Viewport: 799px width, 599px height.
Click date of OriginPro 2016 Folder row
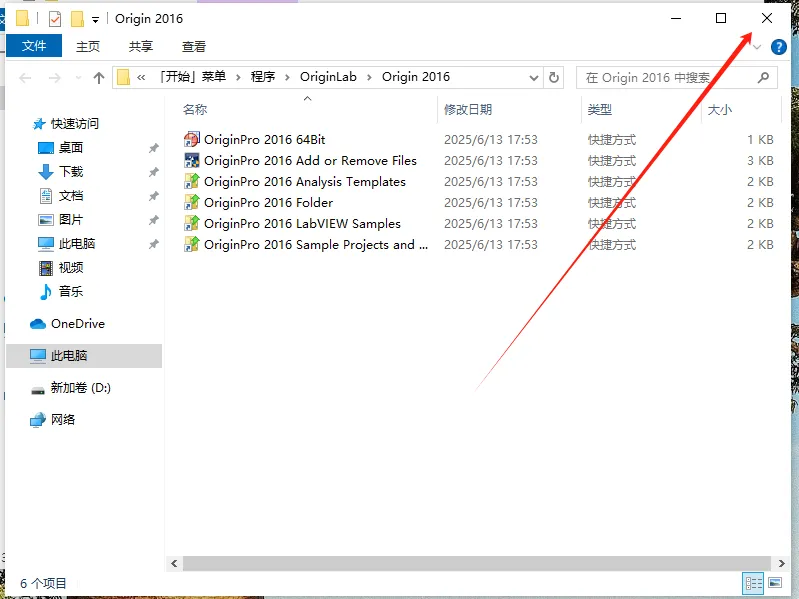point(491,203)
